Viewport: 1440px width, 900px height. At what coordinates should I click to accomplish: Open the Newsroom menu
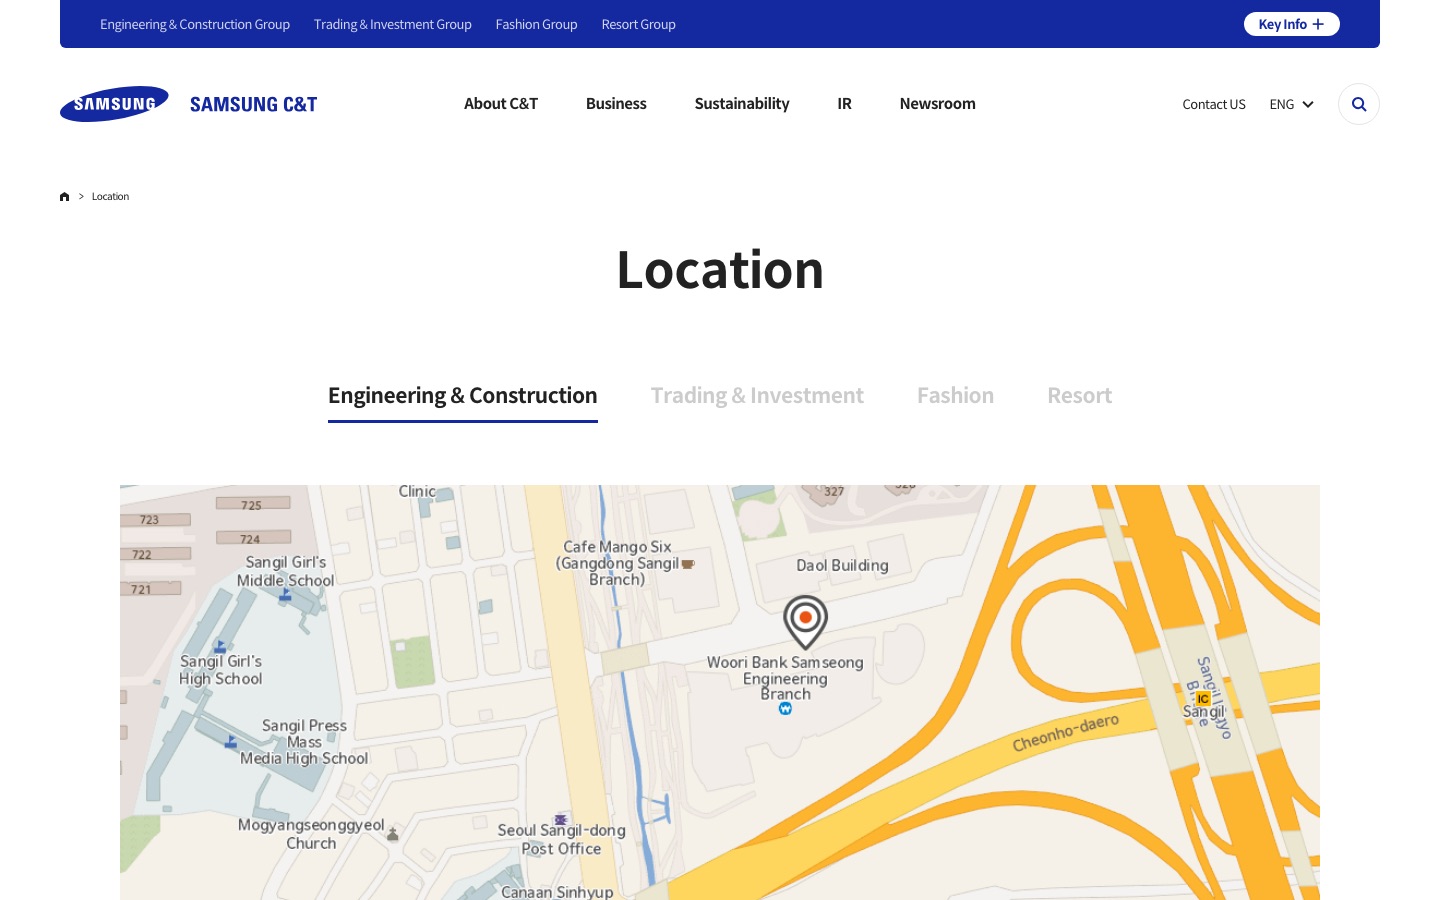coord(938,104)
